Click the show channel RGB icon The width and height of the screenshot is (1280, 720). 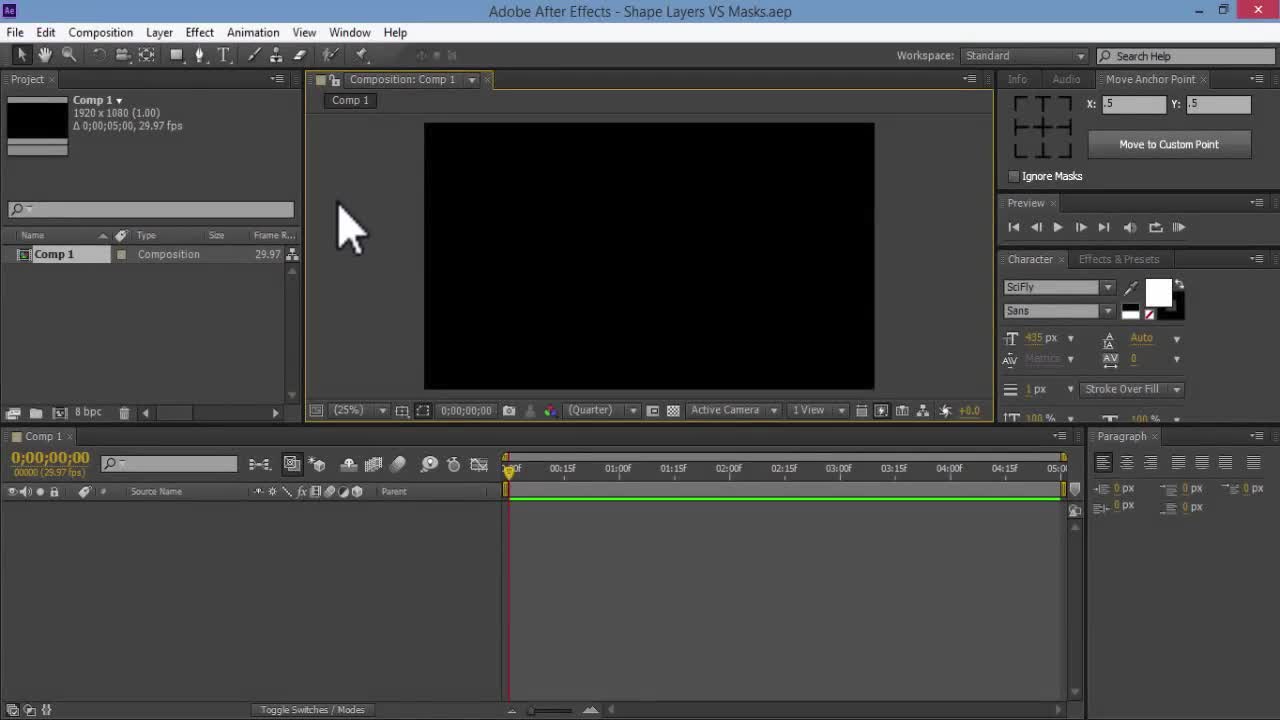coord(550,410)
